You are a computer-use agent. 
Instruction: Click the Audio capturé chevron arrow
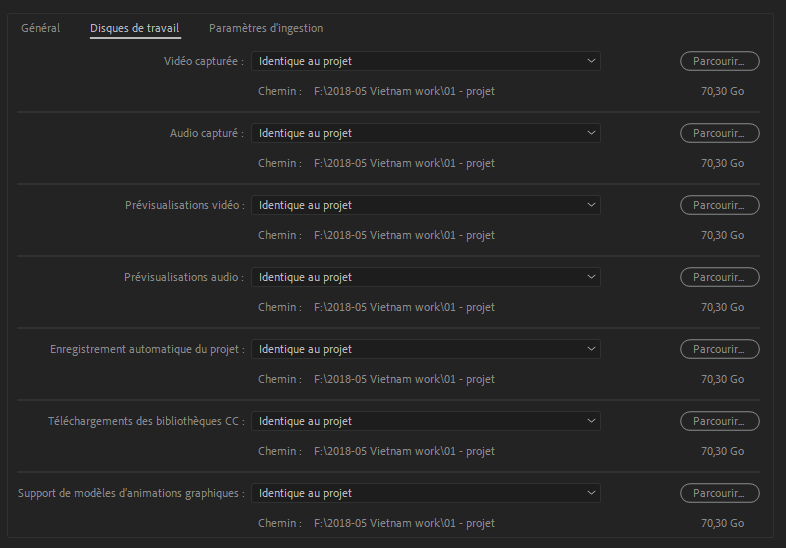(x=592, y=133)
